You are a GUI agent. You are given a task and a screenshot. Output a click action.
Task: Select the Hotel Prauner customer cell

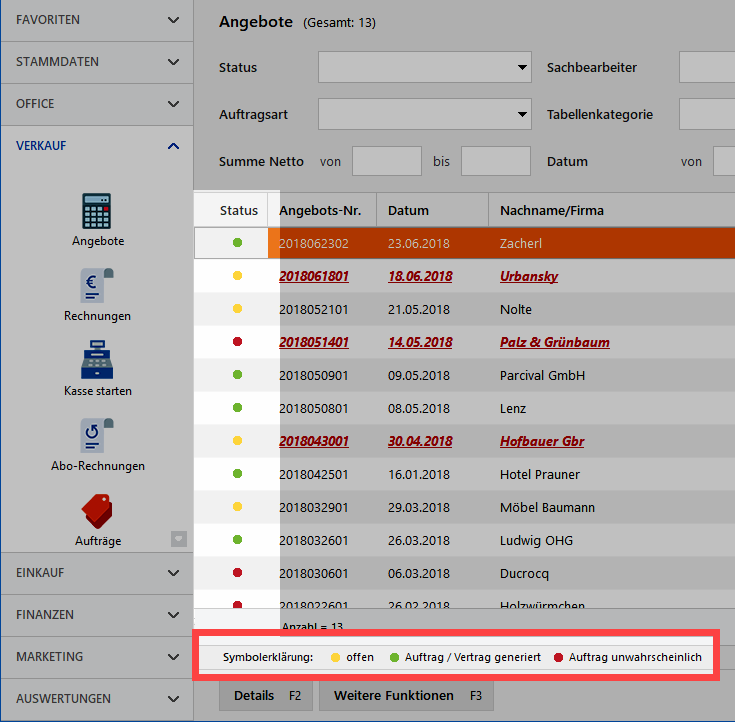(540, 474)
